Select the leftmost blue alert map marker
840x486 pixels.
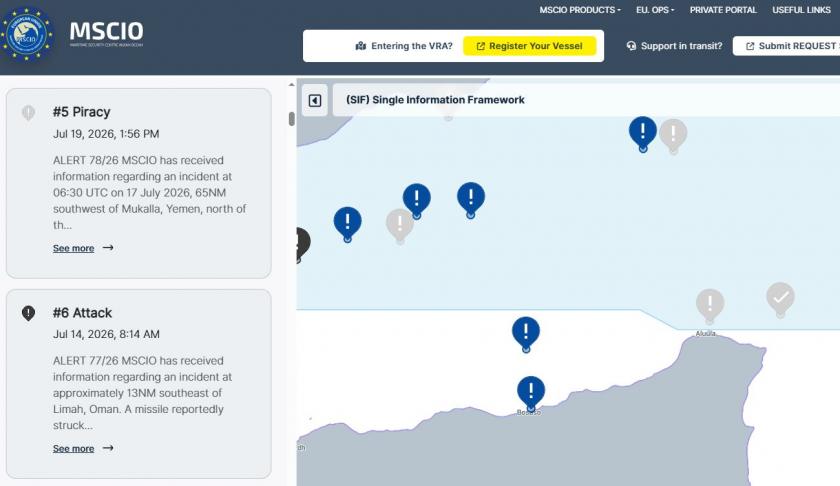click(348, 221)
